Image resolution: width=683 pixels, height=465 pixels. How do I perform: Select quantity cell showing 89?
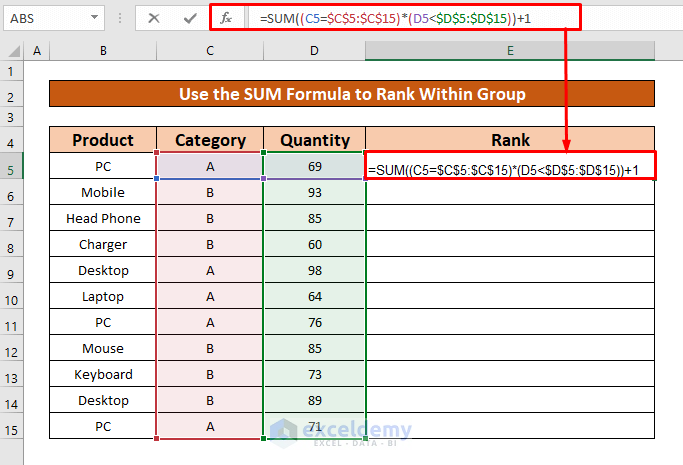[x=314, y=400]
